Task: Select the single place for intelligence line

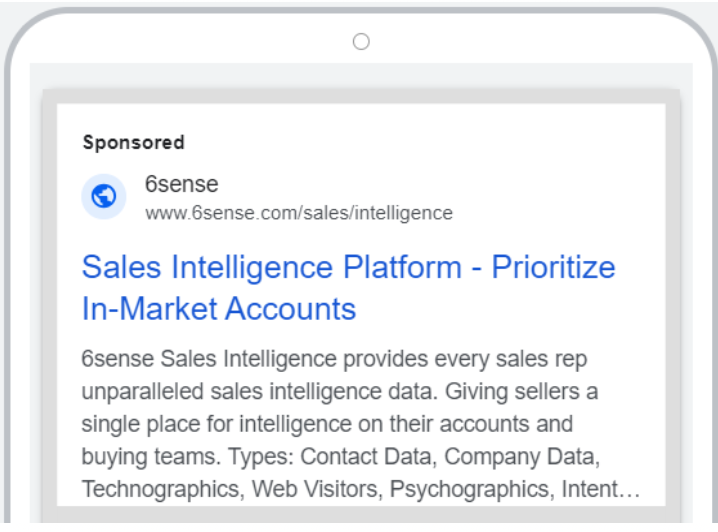Action: 327,424
